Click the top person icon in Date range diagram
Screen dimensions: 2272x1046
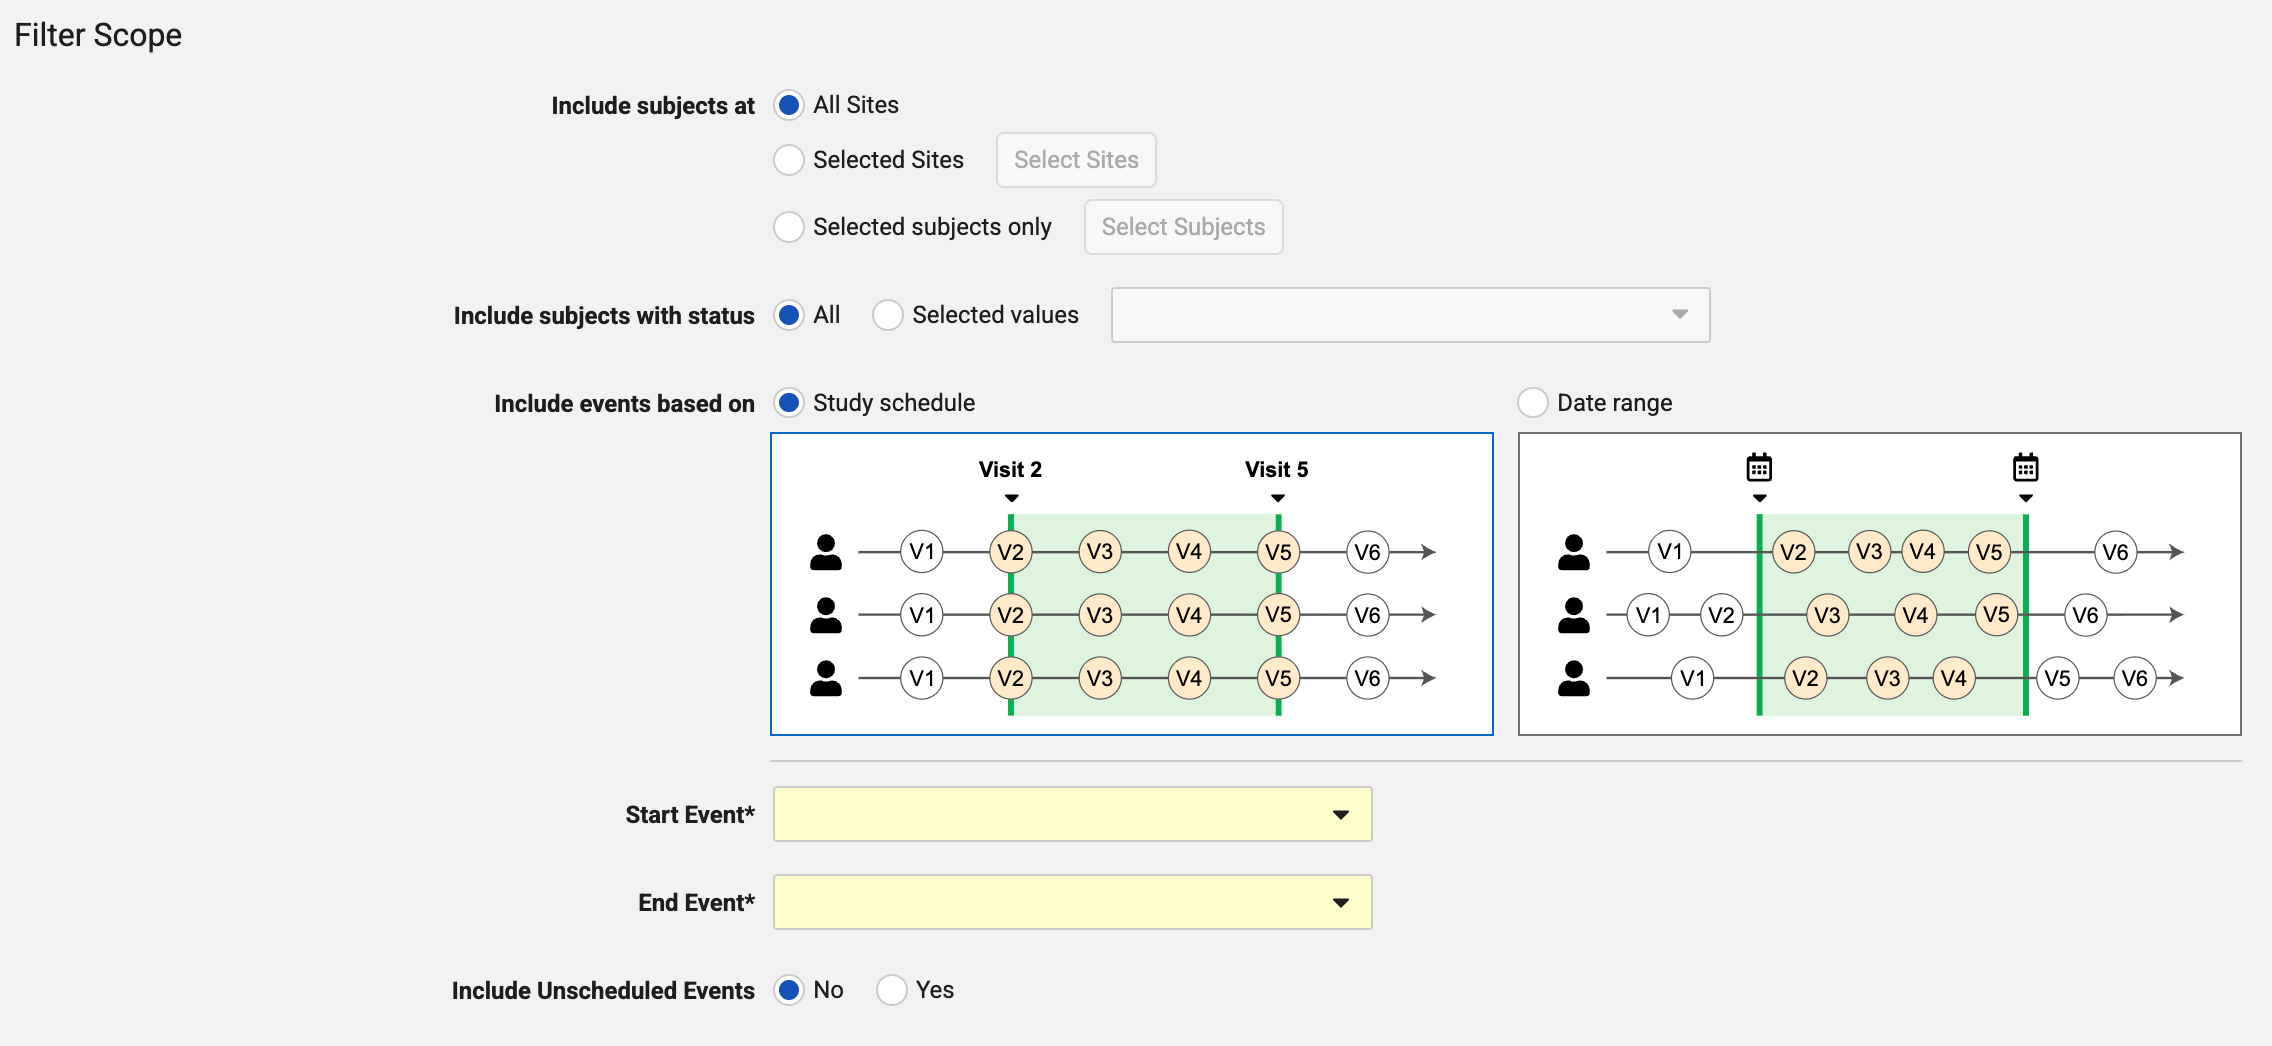[1574, 552]
